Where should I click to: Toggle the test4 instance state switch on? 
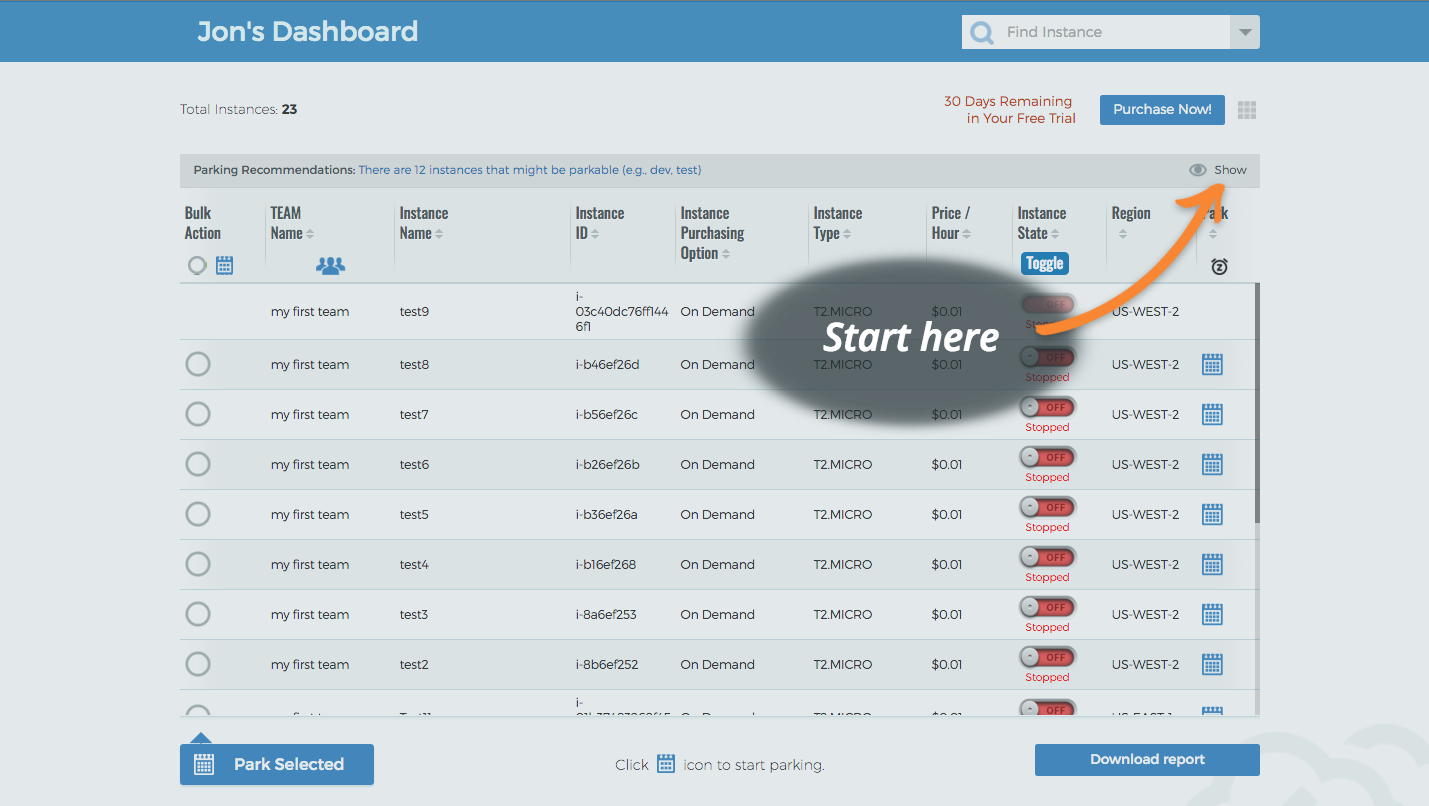coord(1047,557)
